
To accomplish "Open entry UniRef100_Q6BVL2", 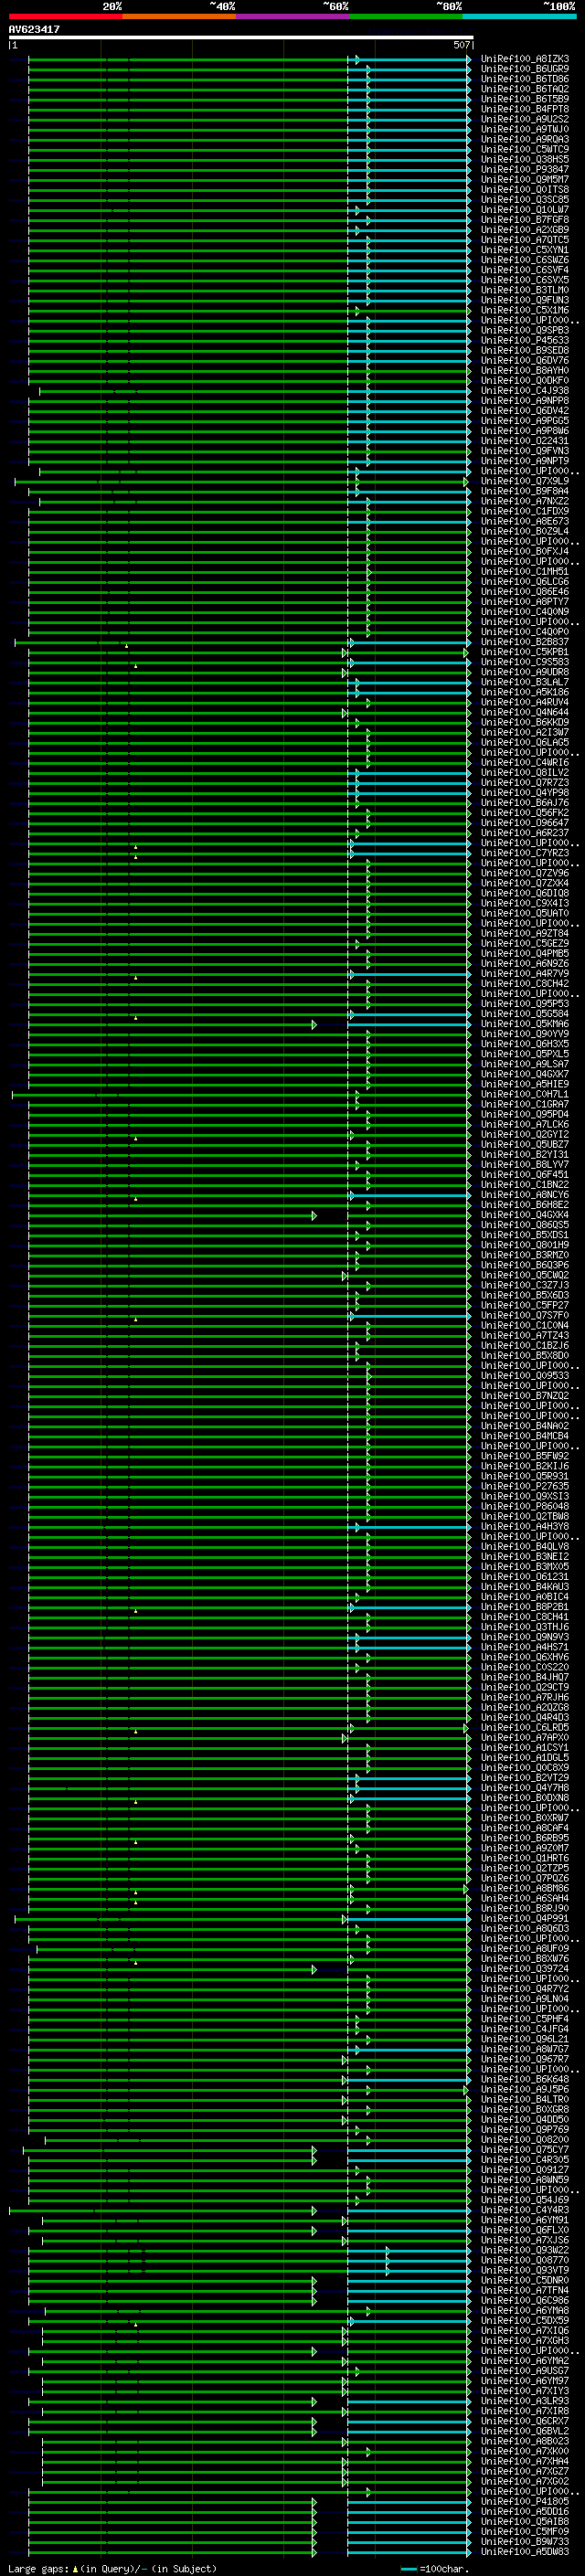I will tap(525, 2432).
